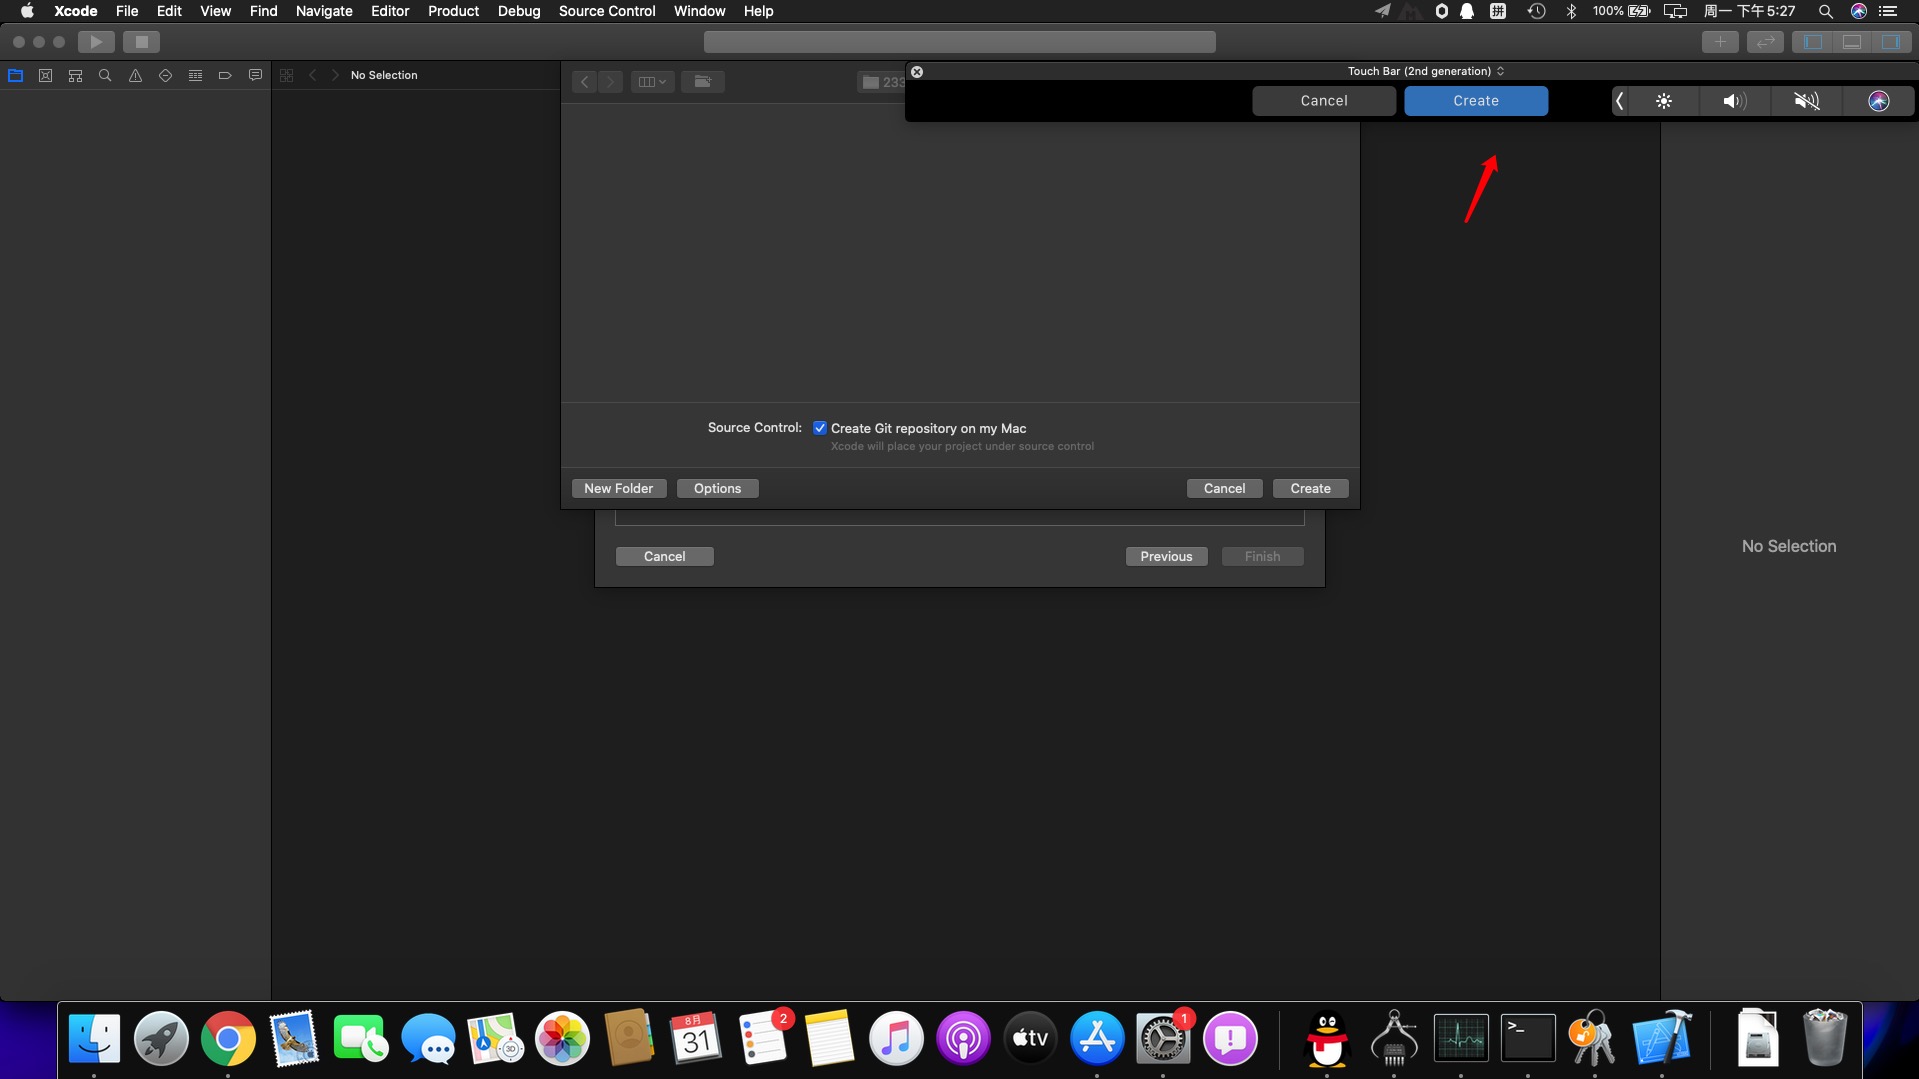
Task: Go back in the save dialog browser
Action: click(585, 82)
